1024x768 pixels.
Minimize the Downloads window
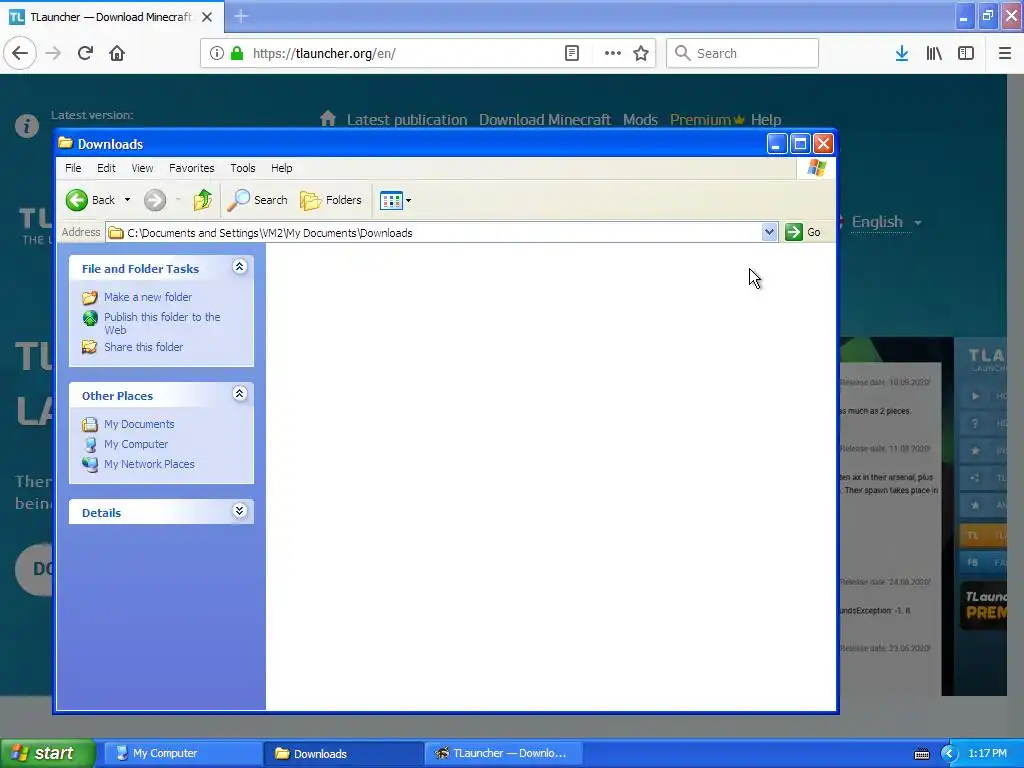click(776, 144)
